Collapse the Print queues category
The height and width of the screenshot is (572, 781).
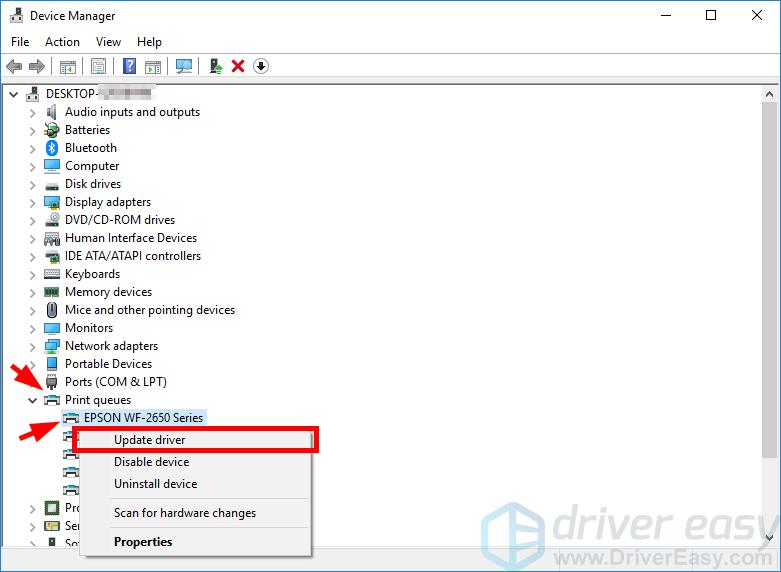point(32,400)
